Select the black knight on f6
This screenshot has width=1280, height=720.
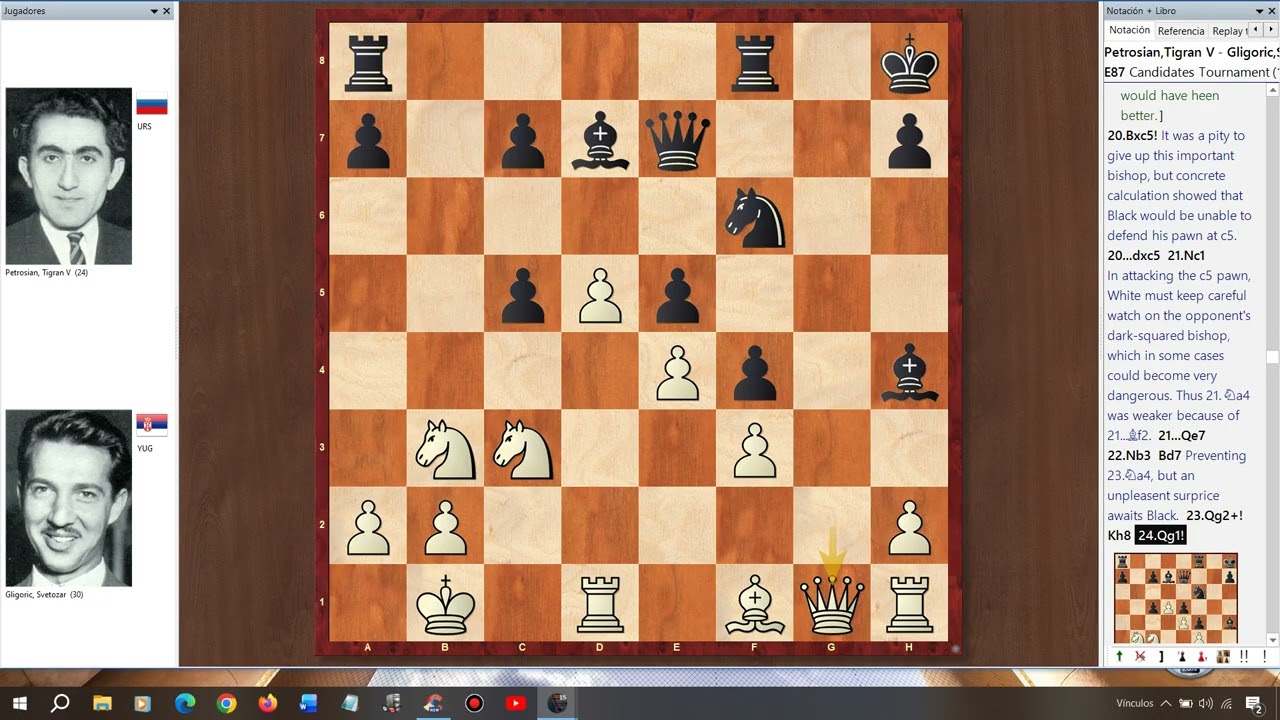(755, 217)
